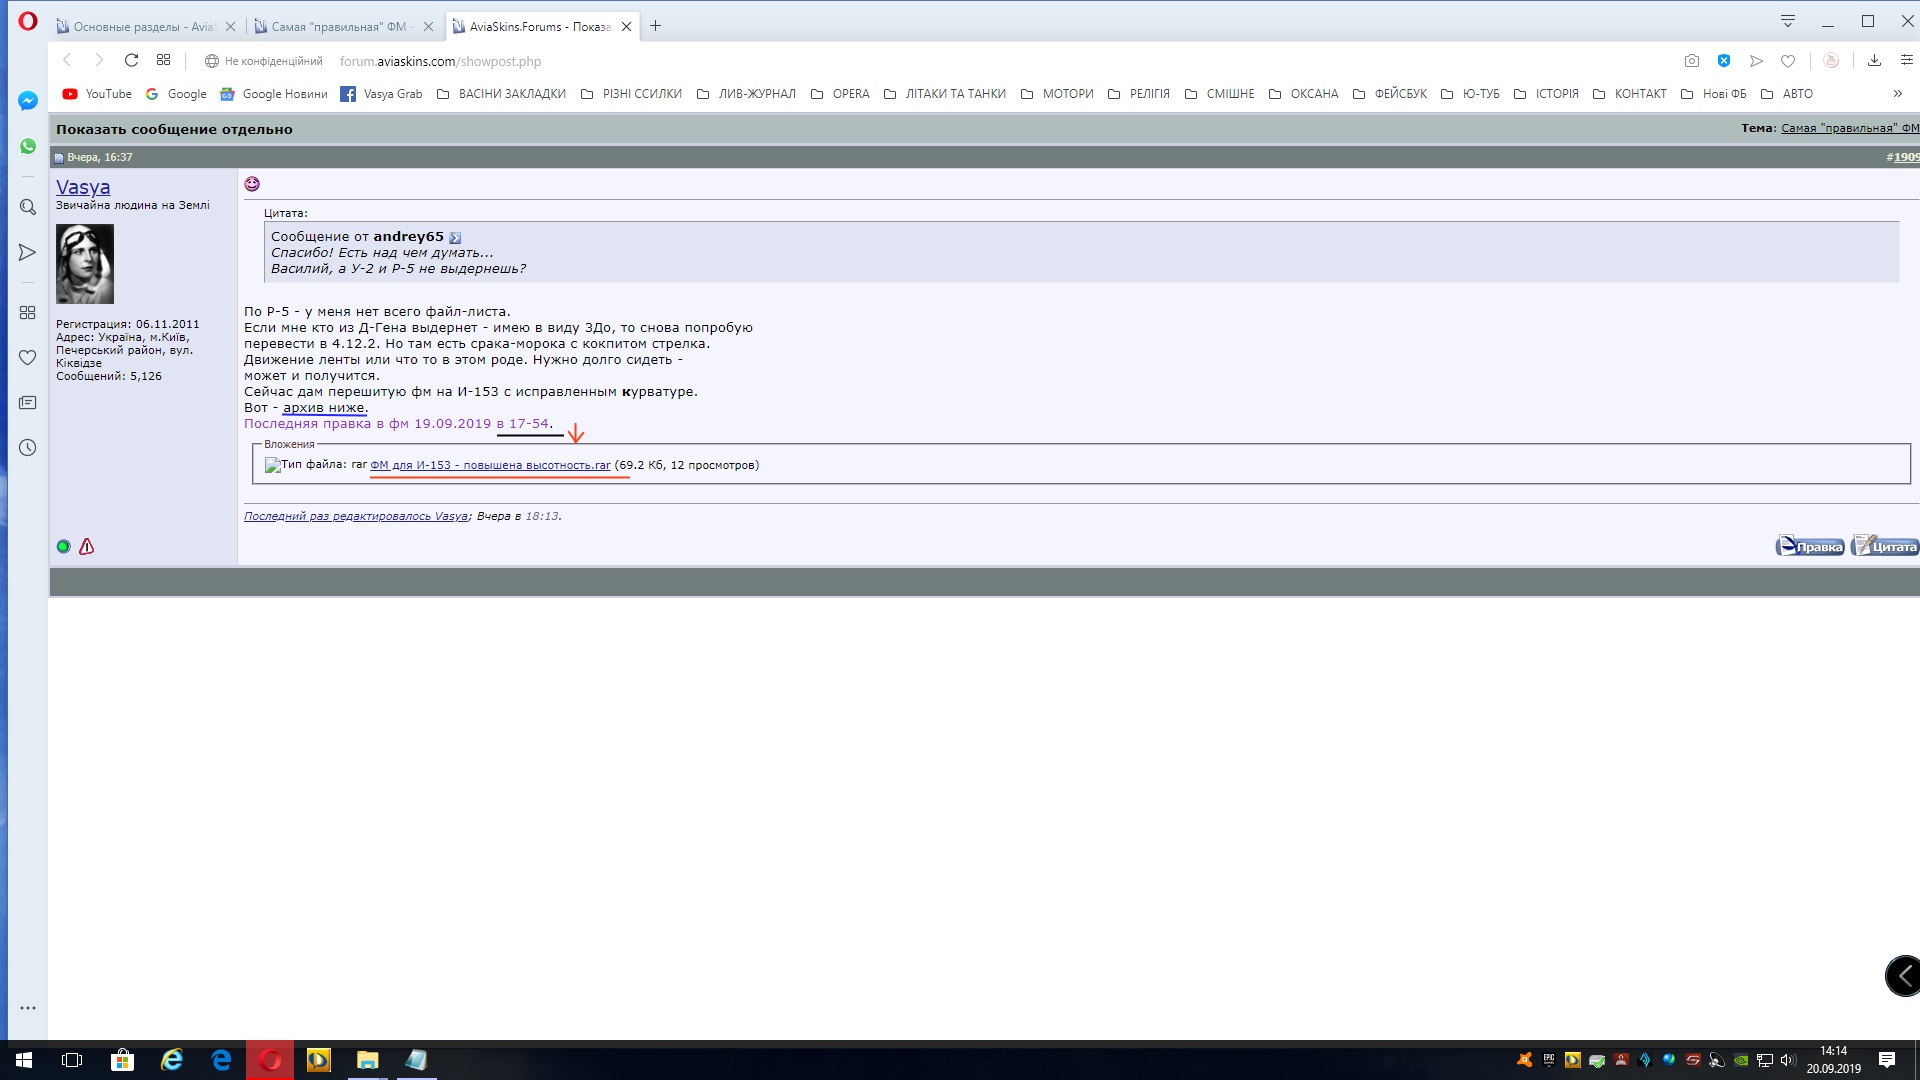Open File Explorer from the Windows taskbar
The width and height of the screenshot is (1920, 1080).
tap(367, 1060)
